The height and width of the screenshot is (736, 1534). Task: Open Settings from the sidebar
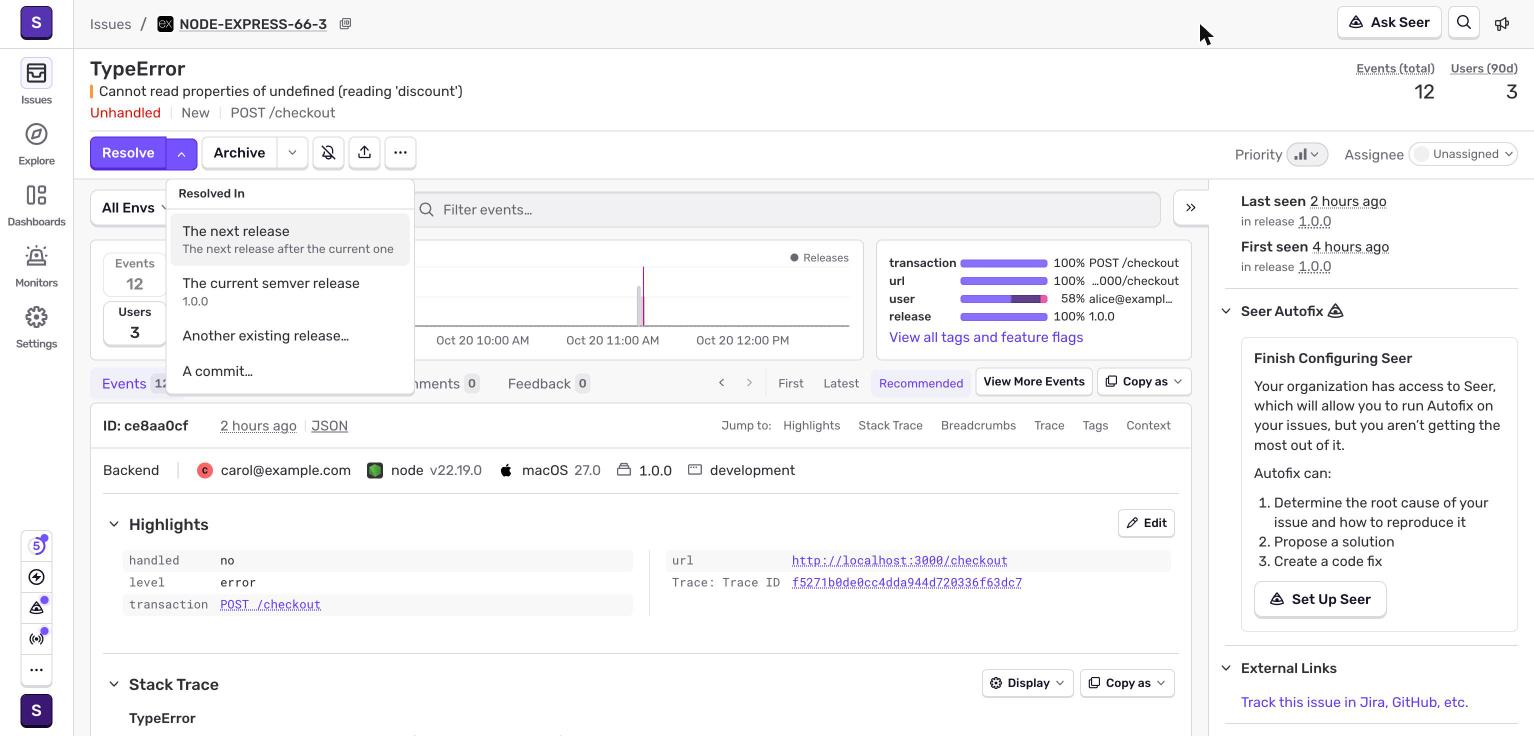point(36,326)
